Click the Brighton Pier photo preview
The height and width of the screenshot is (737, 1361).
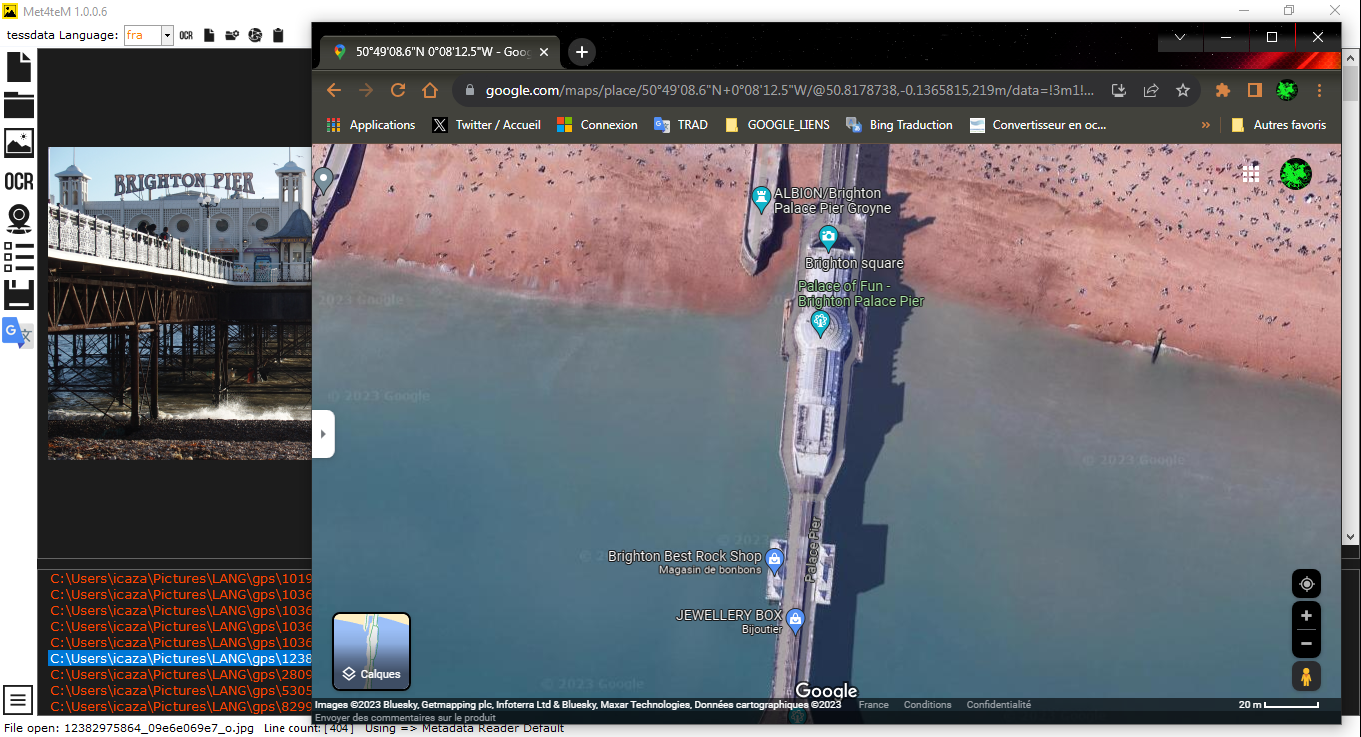click(179, 304)
